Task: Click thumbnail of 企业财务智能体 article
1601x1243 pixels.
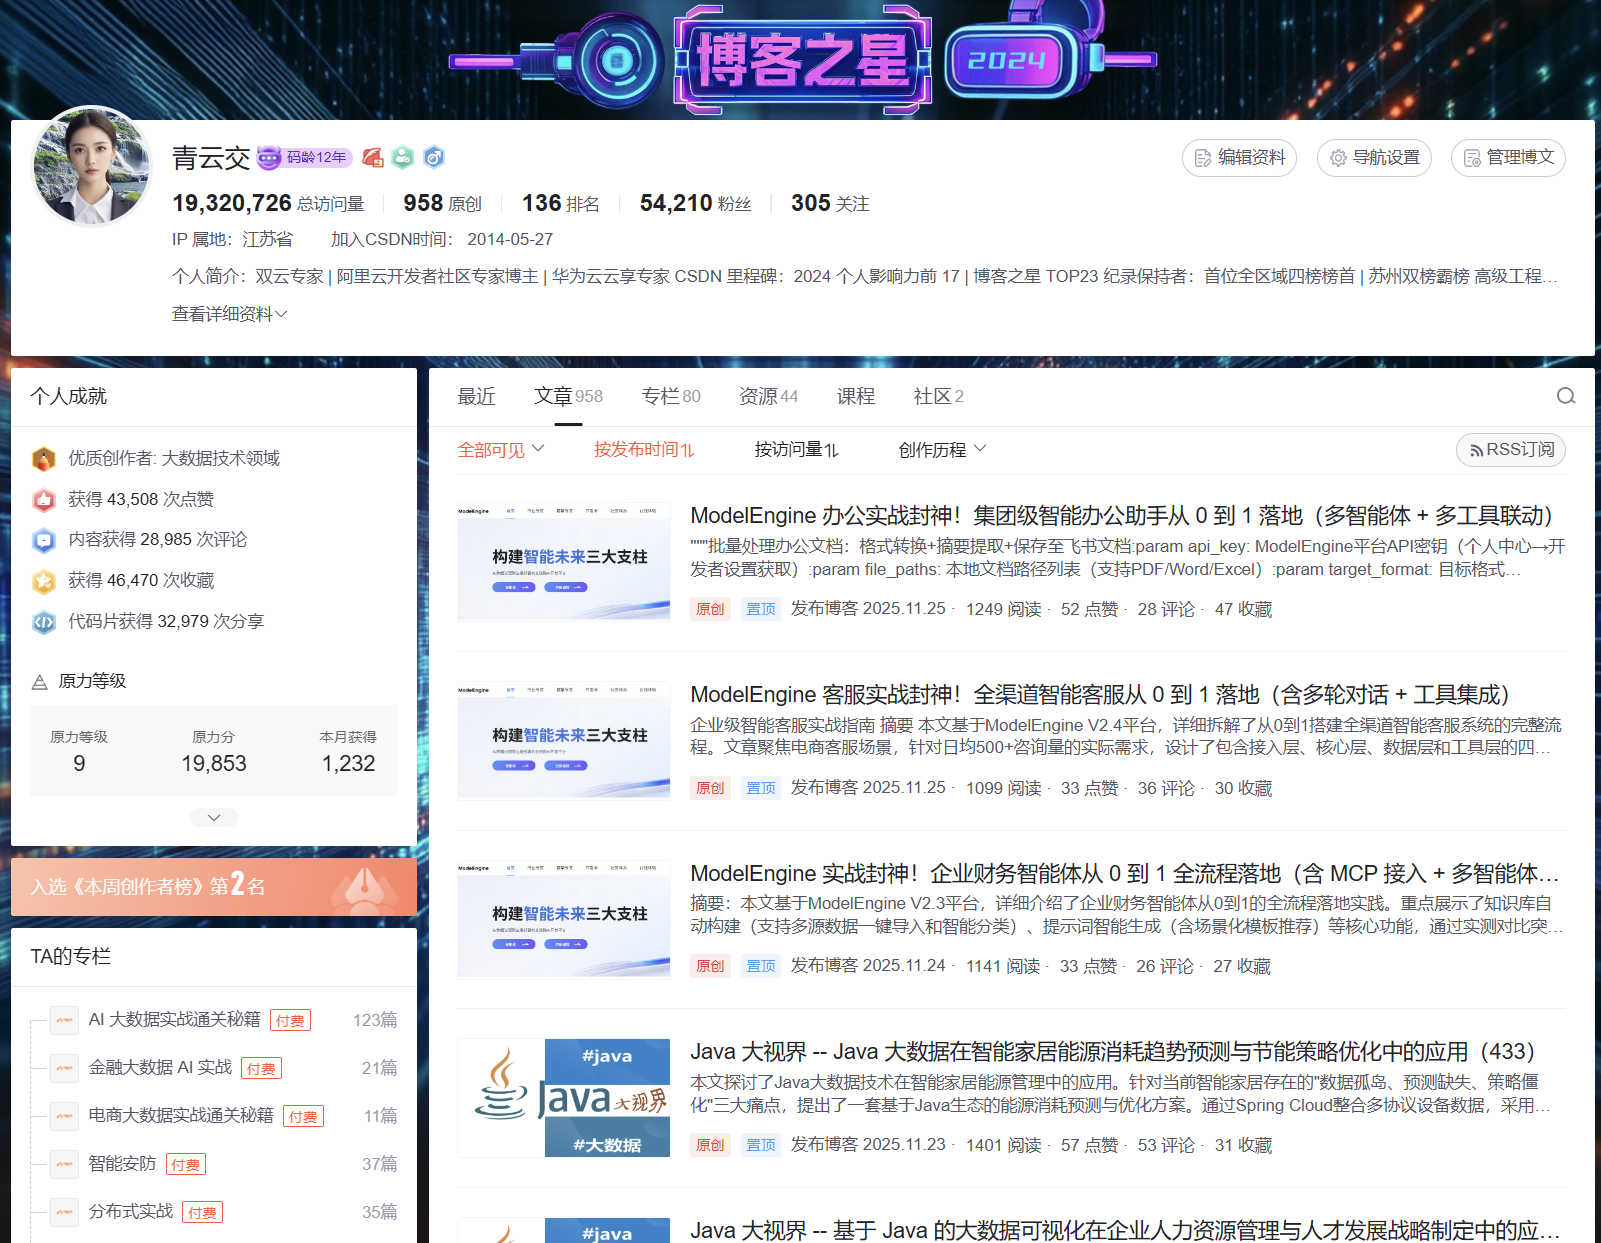Action: (564, 919)
